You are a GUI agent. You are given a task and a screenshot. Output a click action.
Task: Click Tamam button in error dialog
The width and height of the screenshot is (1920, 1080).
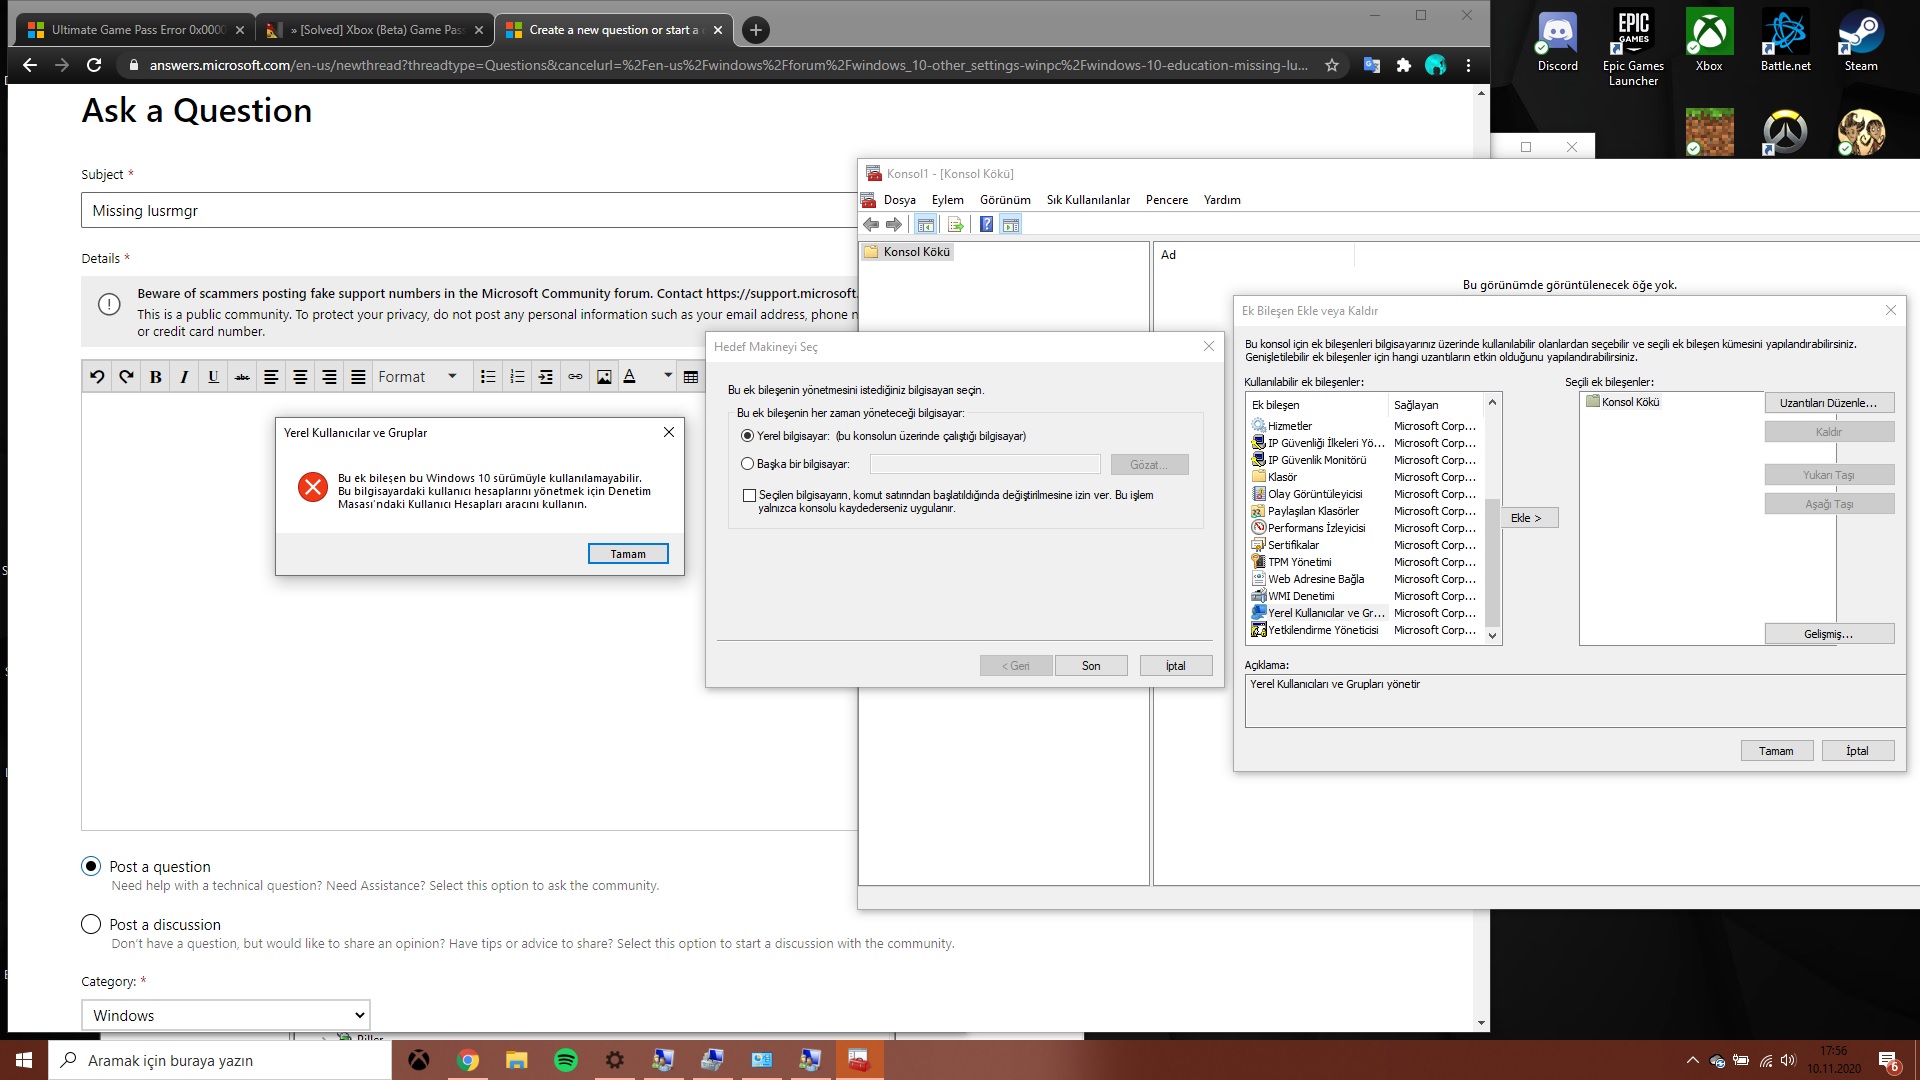tap(626, 554)
